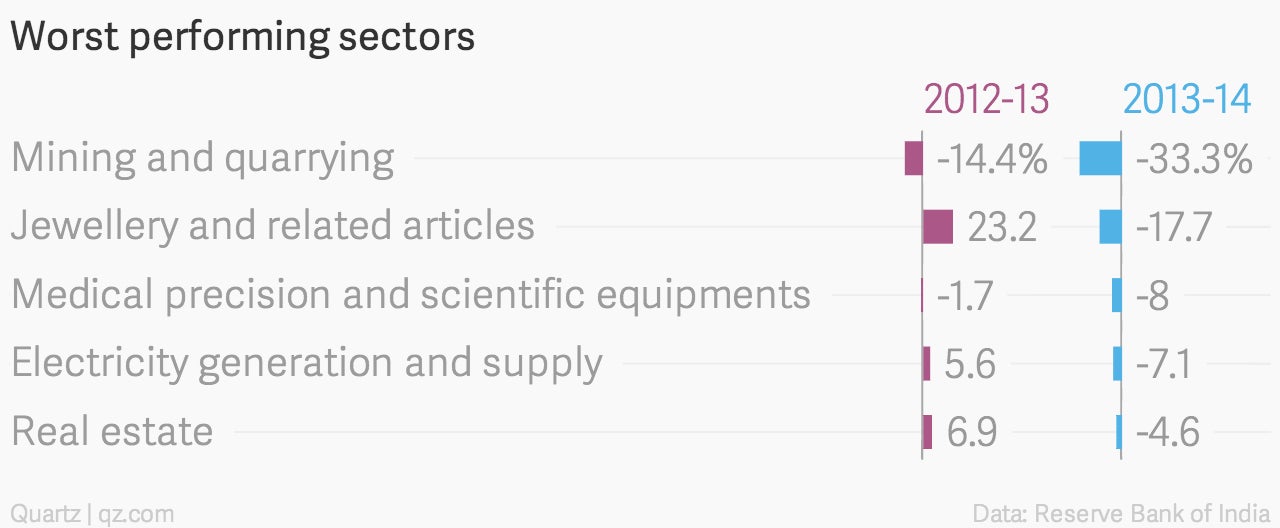This screenshot has height=528, width=1280.
Task: Select the Jewellery 2012-13 purple bar
Action: (x=937, y=227)
